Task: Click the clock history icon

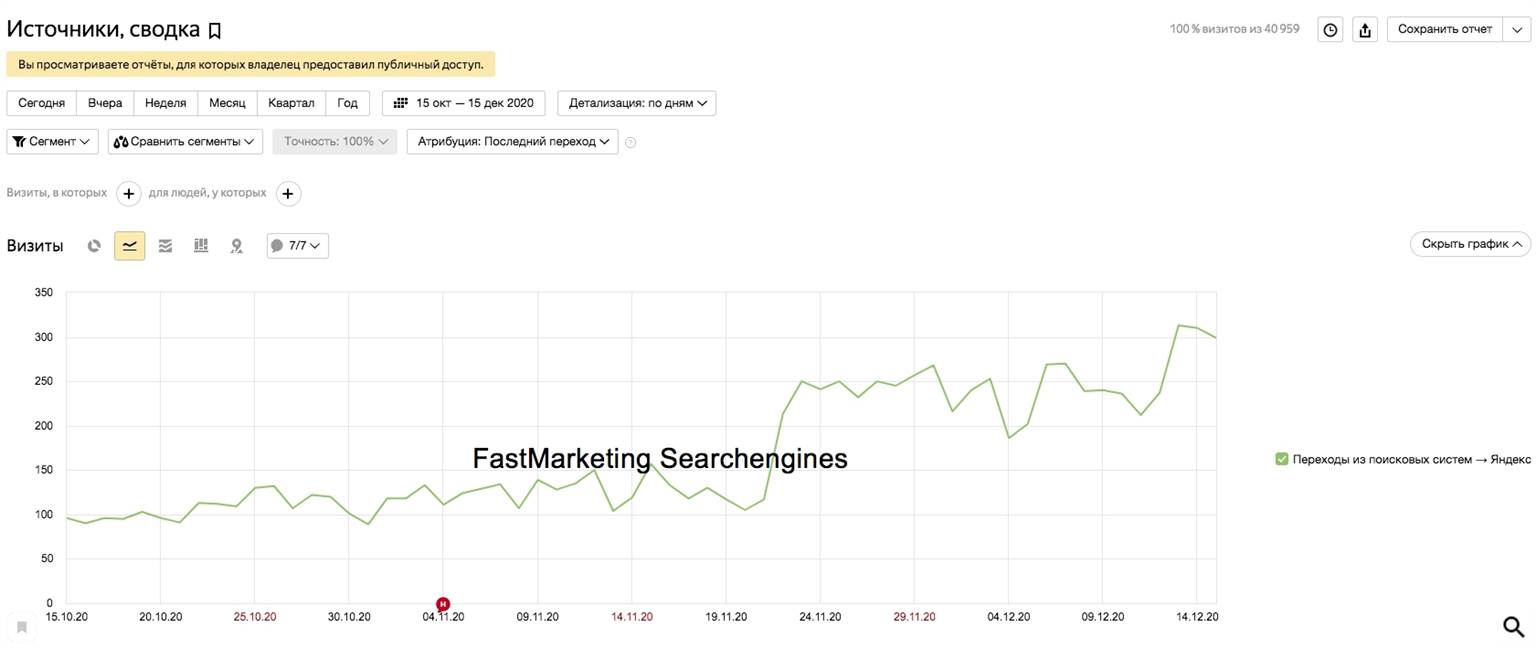Action: point(1330,30)
